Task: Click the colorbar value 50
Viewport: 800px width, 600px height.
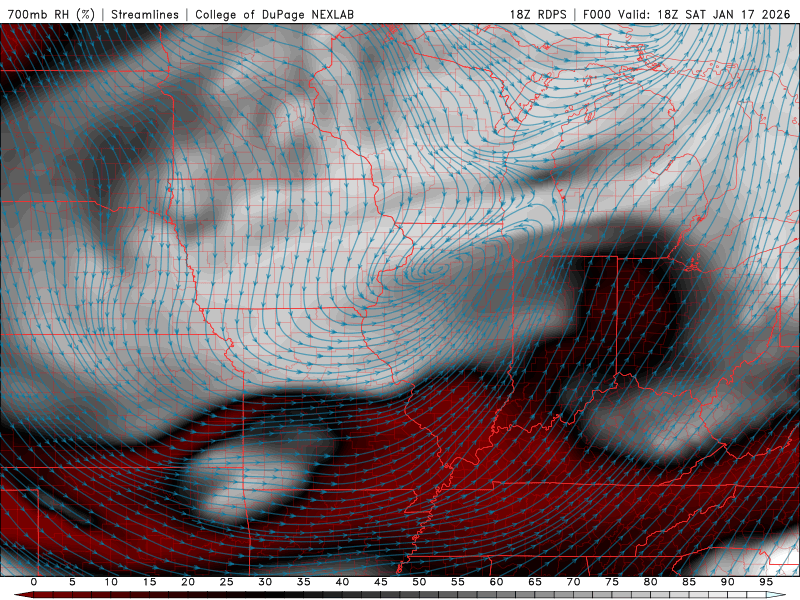Action: coord(419,582)
